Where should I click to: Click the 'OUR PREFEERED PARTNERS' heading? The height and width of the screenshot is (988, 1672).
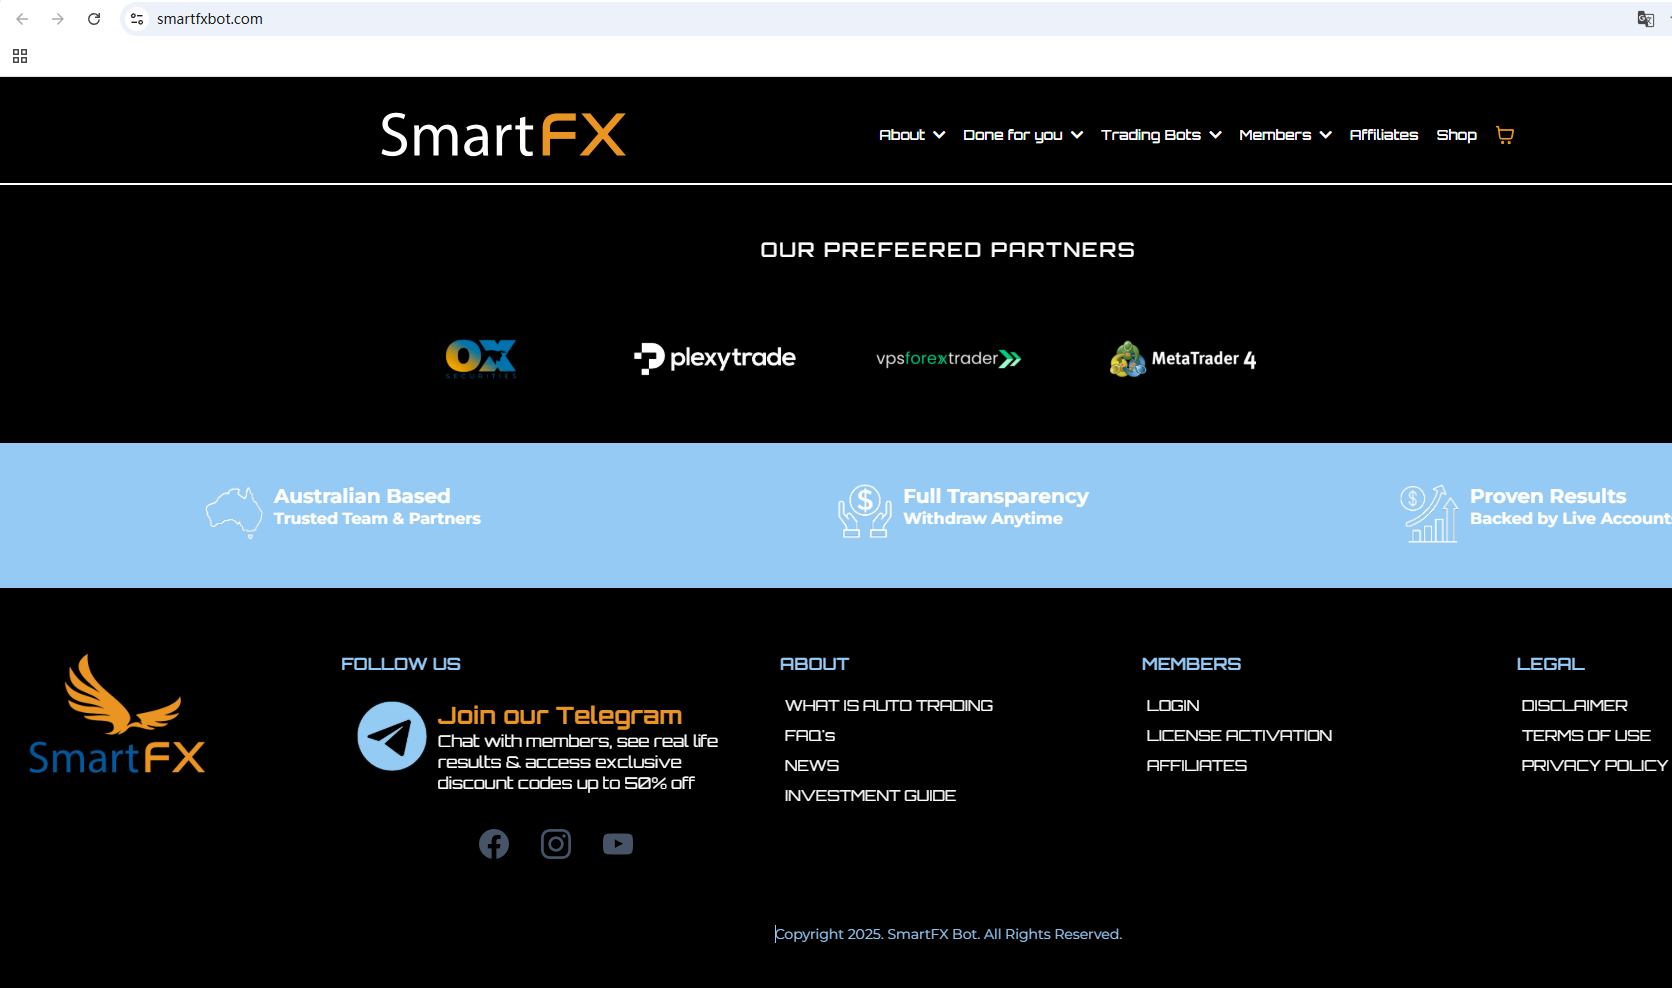coord(947,250)
